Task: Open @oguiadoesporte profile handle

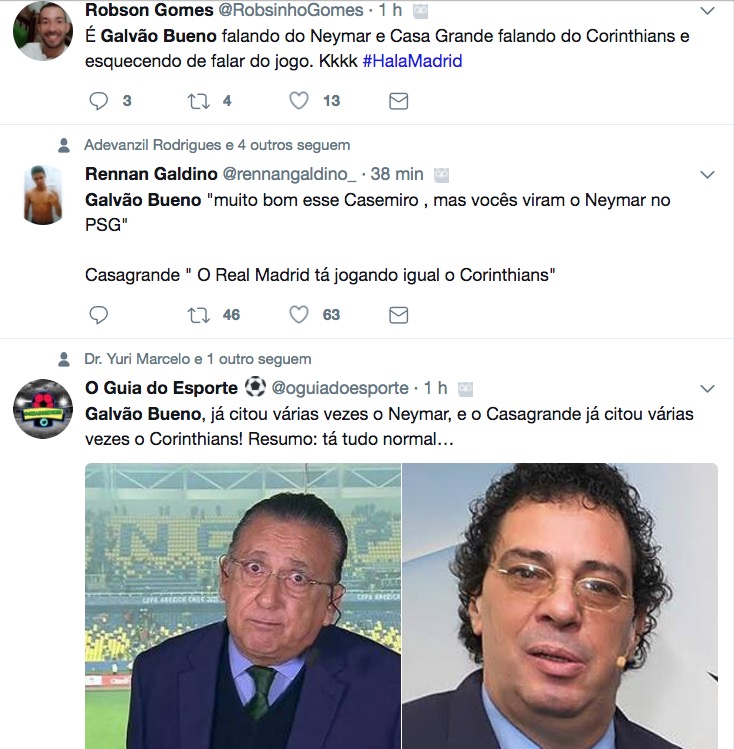Action: tap(340, 388)
